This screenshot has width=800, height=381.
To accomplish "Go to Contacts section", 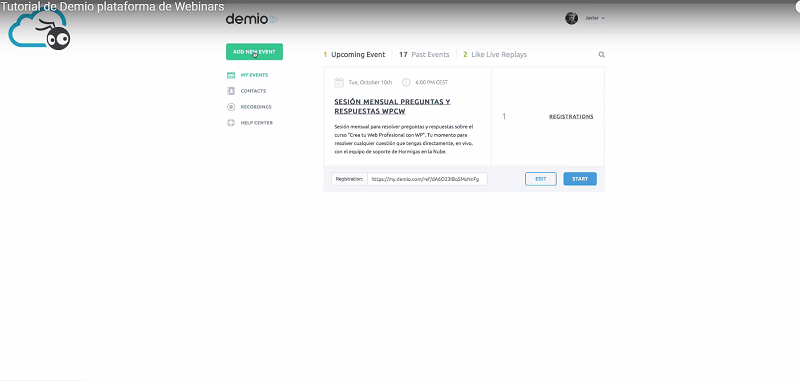I will pyautogui.click(x=253, y=91).
